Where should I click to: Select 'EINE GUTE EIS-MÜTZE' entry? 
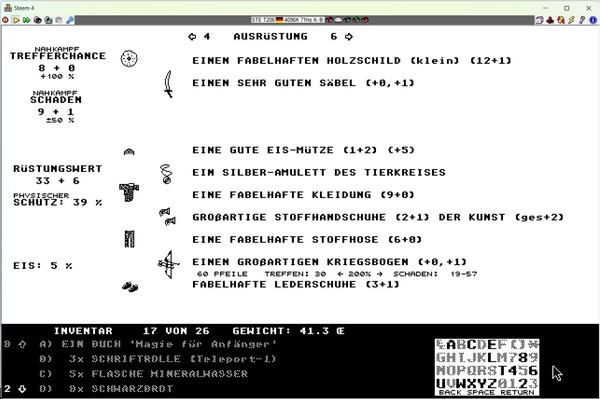coord(303,150)
